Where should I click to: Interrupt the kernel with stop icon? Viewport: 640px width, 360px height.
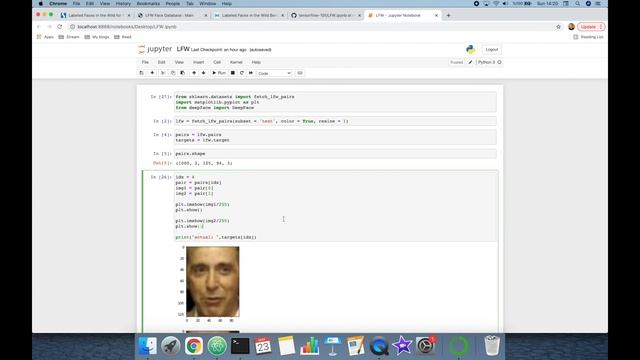pos(233,73)
